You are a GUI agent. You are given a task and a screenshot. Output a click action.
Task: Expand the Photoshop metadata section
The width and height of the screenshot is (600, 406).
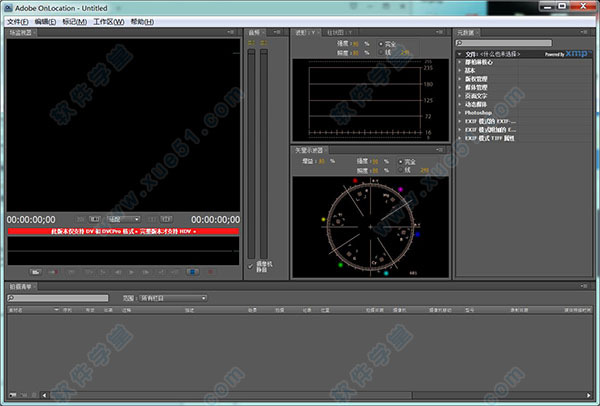(460, 113)
